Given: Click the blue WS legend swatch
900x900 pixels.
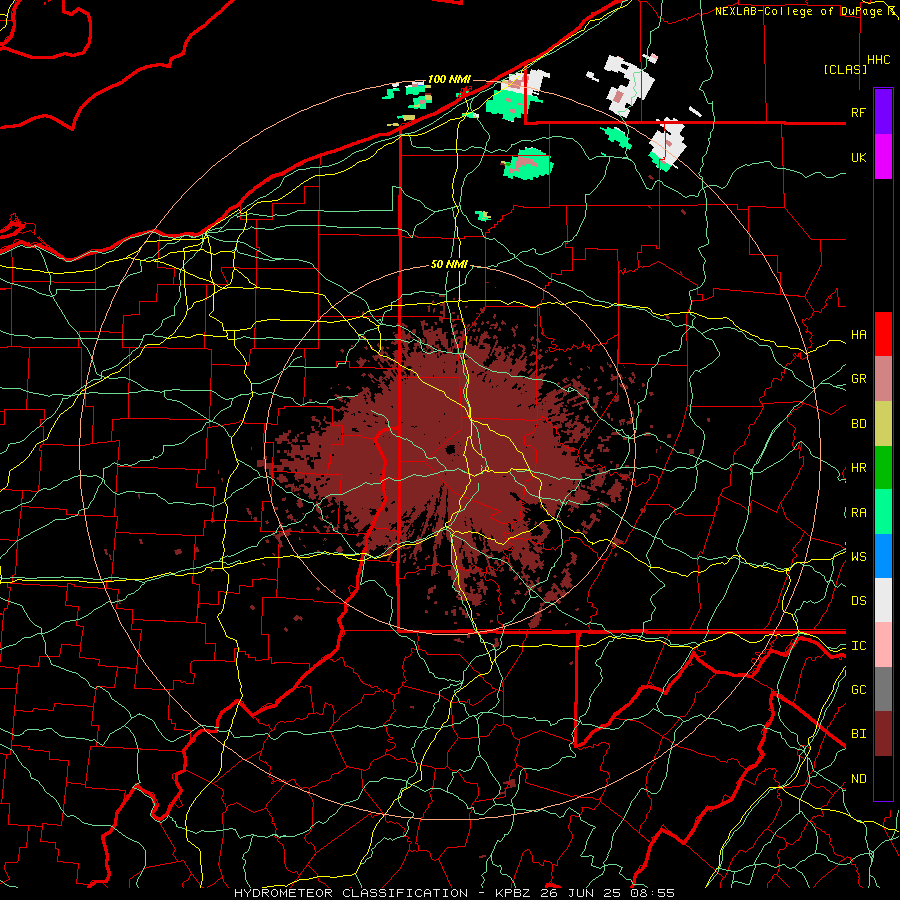Looking at the screenshot, I should point(883,556).
